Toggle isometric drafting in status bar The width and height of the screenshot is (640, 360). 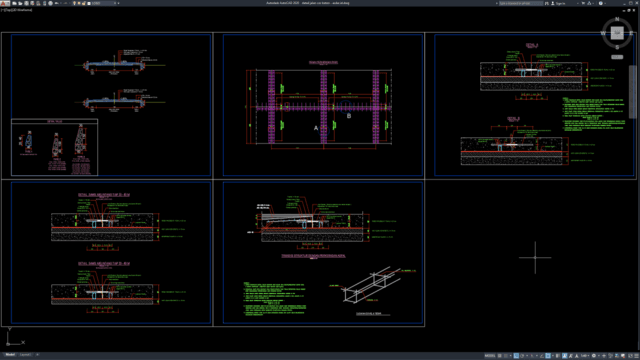coord(532,356)
